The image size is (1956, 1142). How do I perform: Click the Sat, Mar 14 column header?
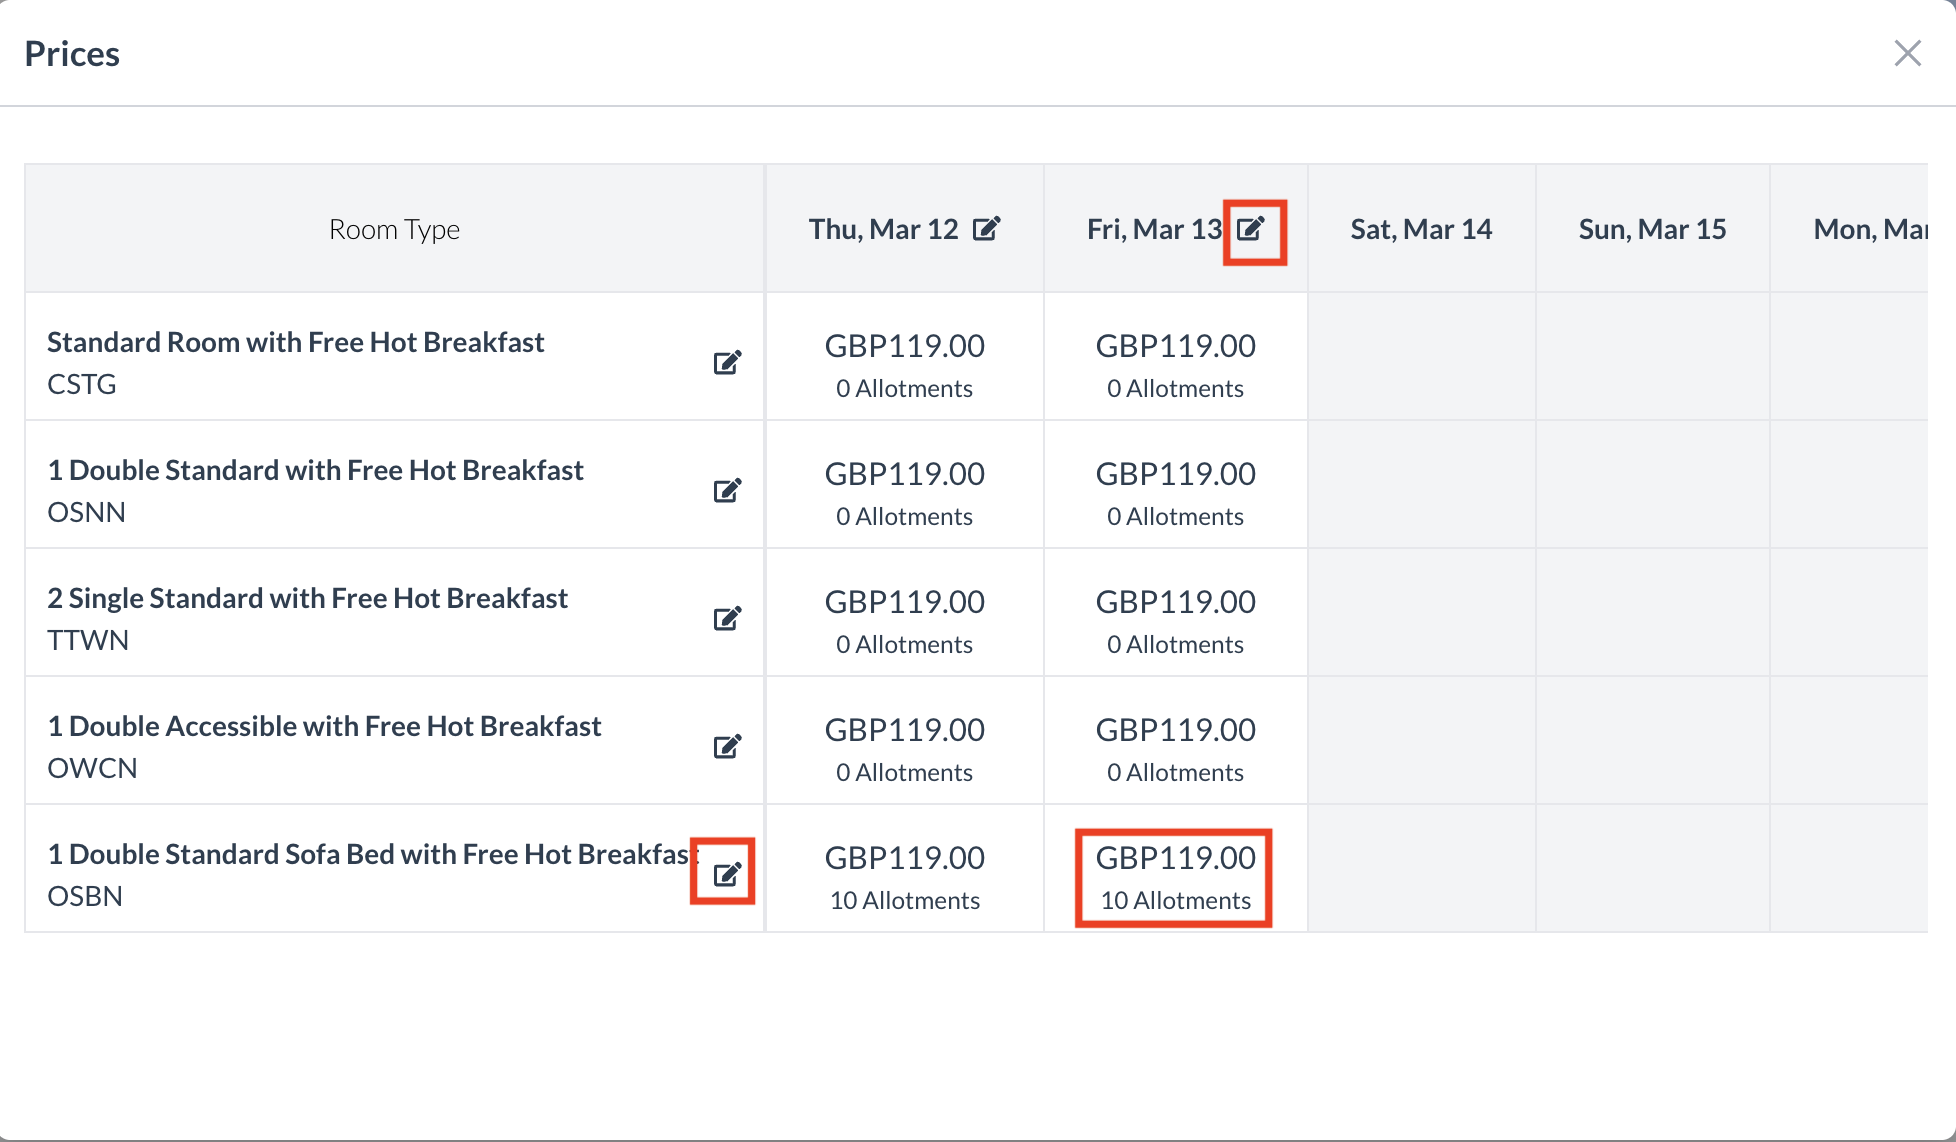pos(1421,229)
